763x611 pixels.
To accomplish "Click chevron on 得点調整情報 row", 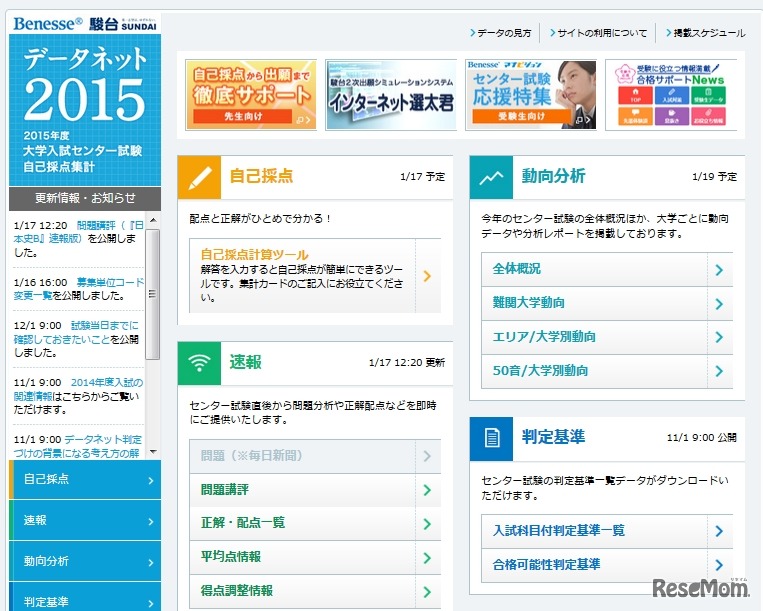I will pyautogui.click(x=427, y=592).
